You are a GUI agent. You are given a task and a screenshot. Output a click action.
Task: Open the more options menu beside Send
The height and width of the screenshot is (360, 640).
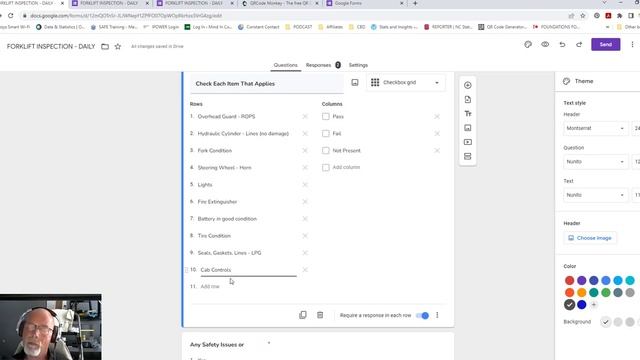point(632,44)
